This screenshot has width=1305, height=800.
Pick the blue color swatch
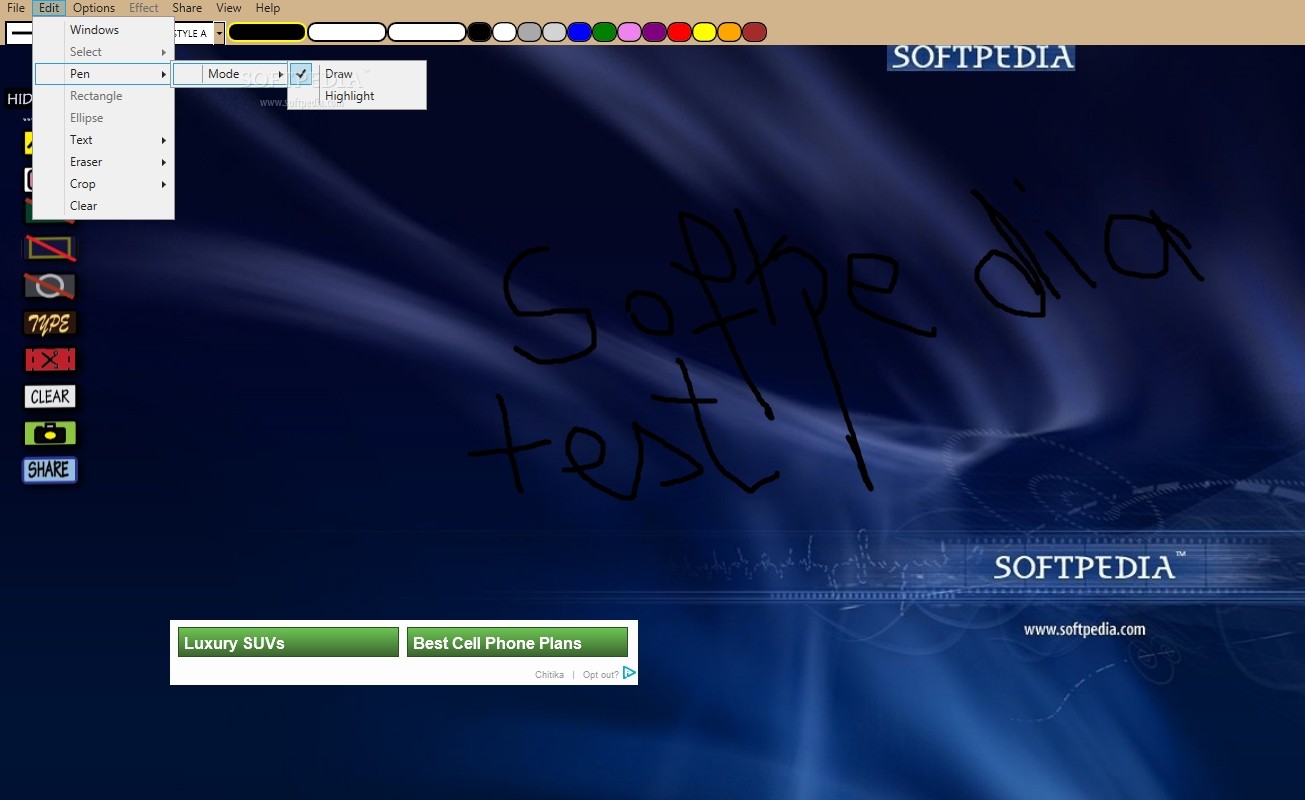click(x=580, y=32)
